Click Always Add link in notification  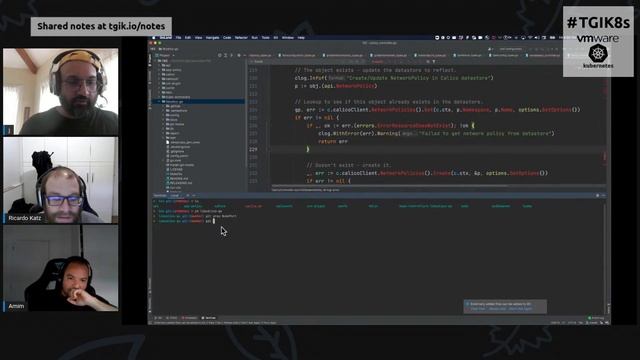click(497, 309)
